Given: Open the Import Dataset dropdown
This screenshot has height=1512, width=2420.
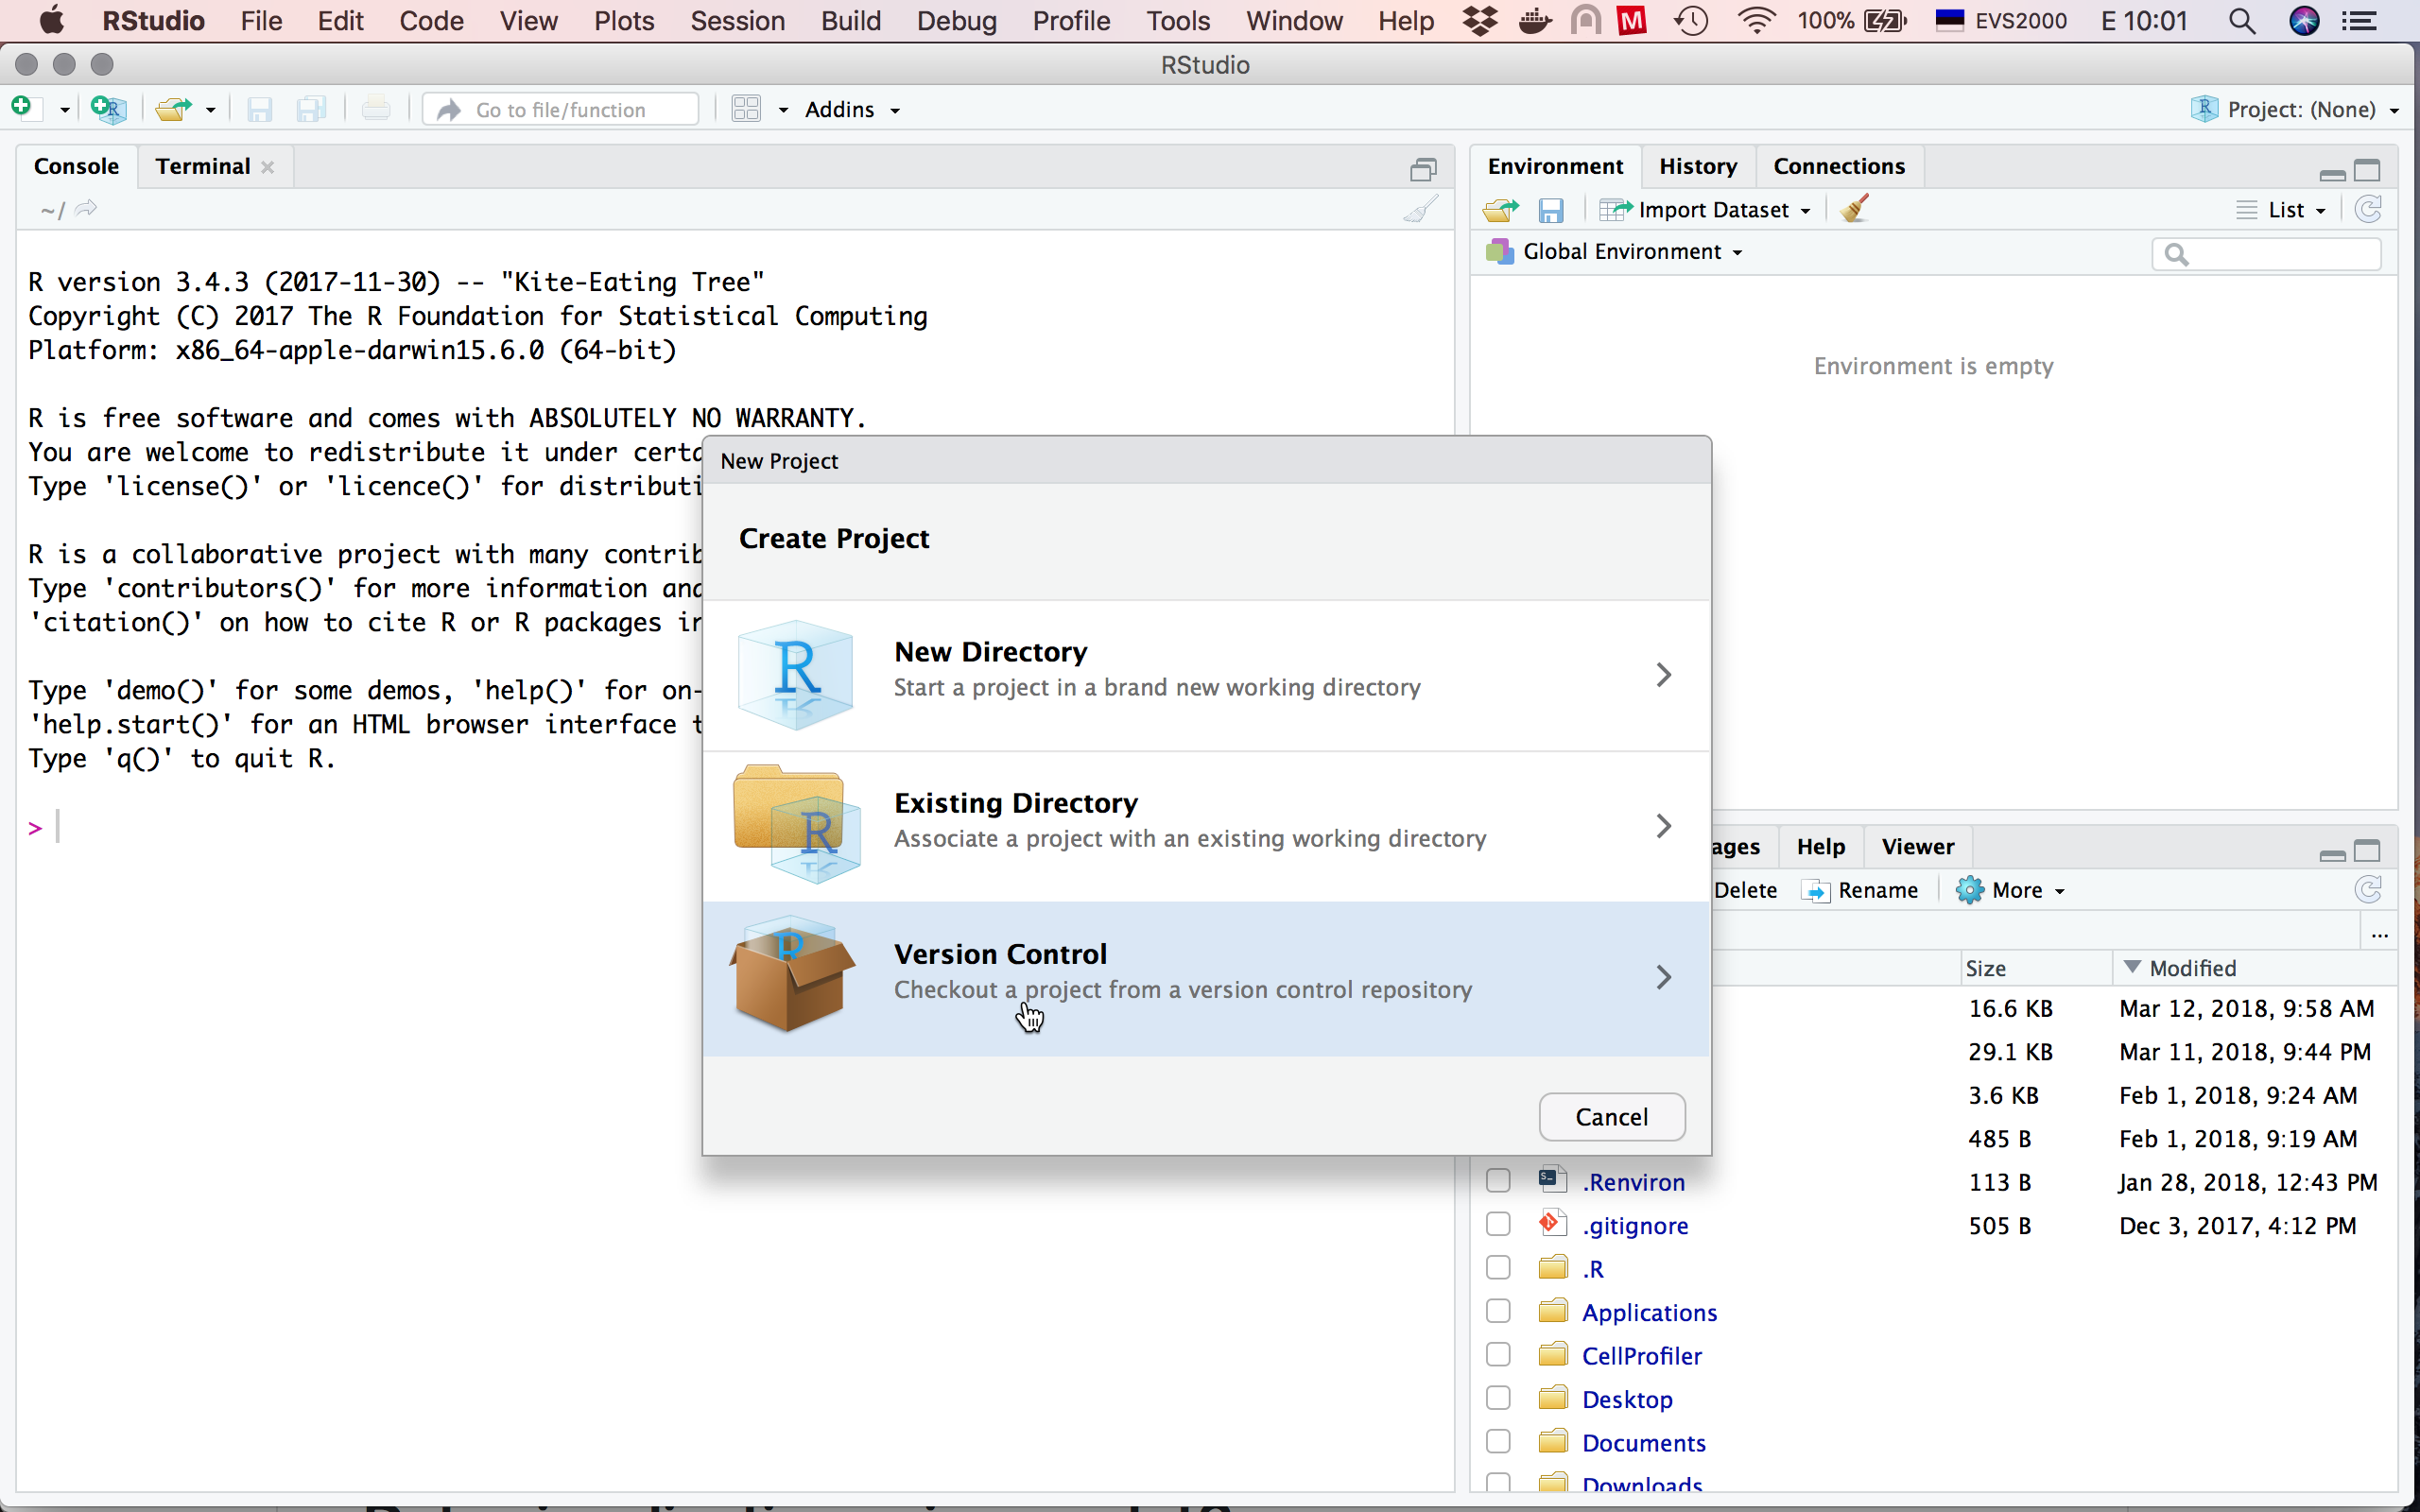Looking at the screenshot, I should [x=1710, y=210].
